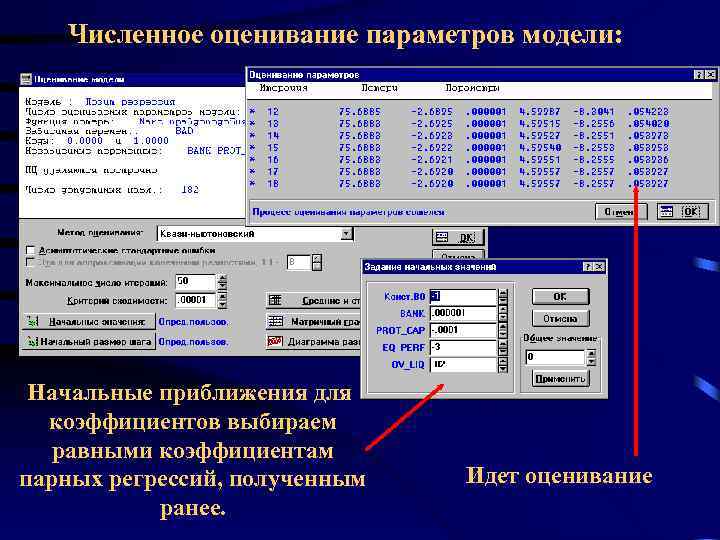Click the spinner of the Общее значение field

click(591, 357)
